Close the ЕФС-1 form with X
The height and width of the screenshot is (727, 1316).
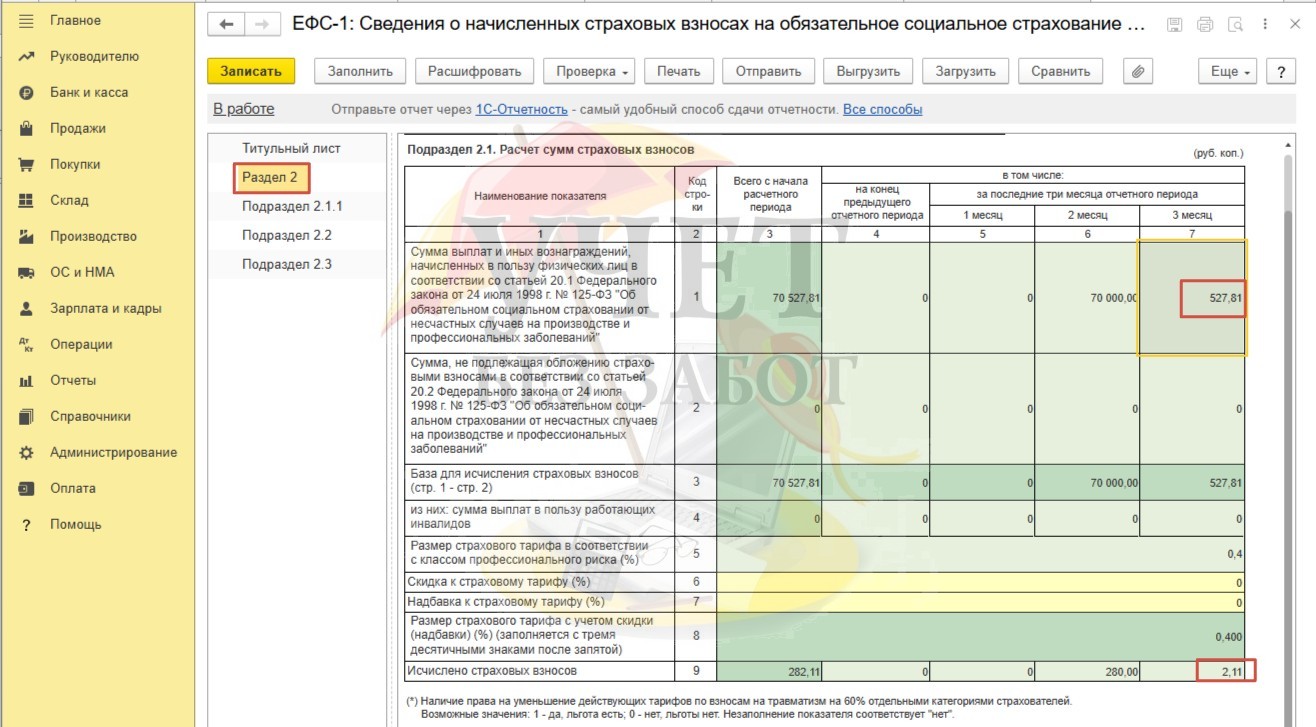click(1295, 25)
